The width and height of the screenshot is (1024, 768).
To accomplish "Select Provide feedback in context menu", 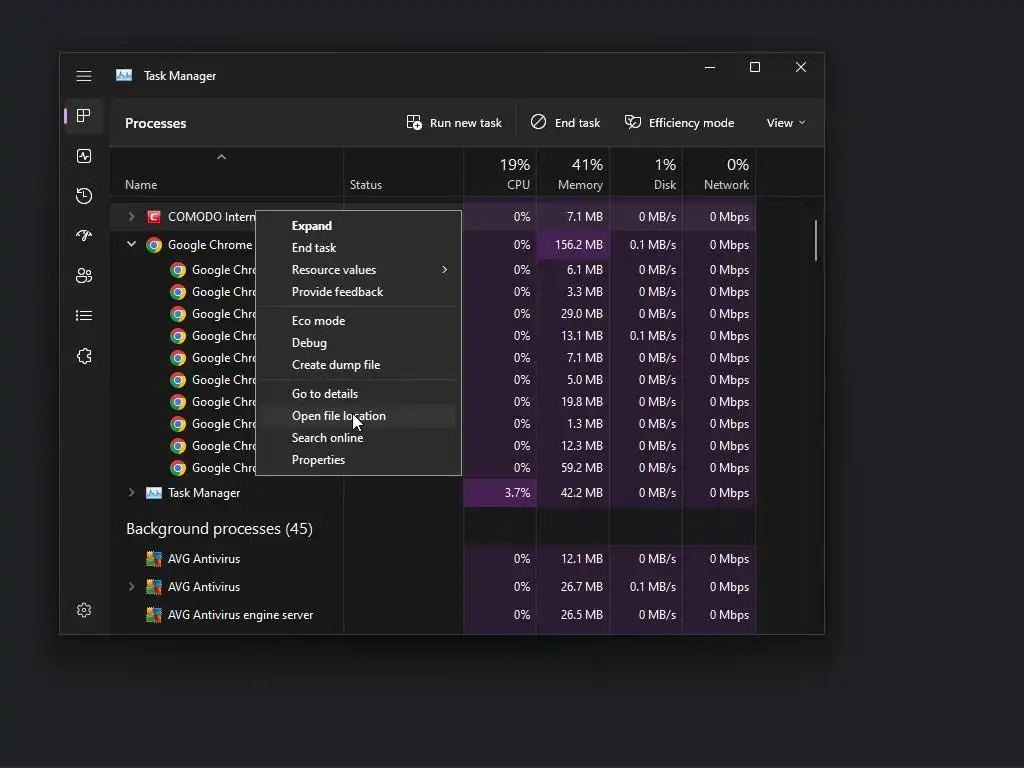I will point(337,292).
